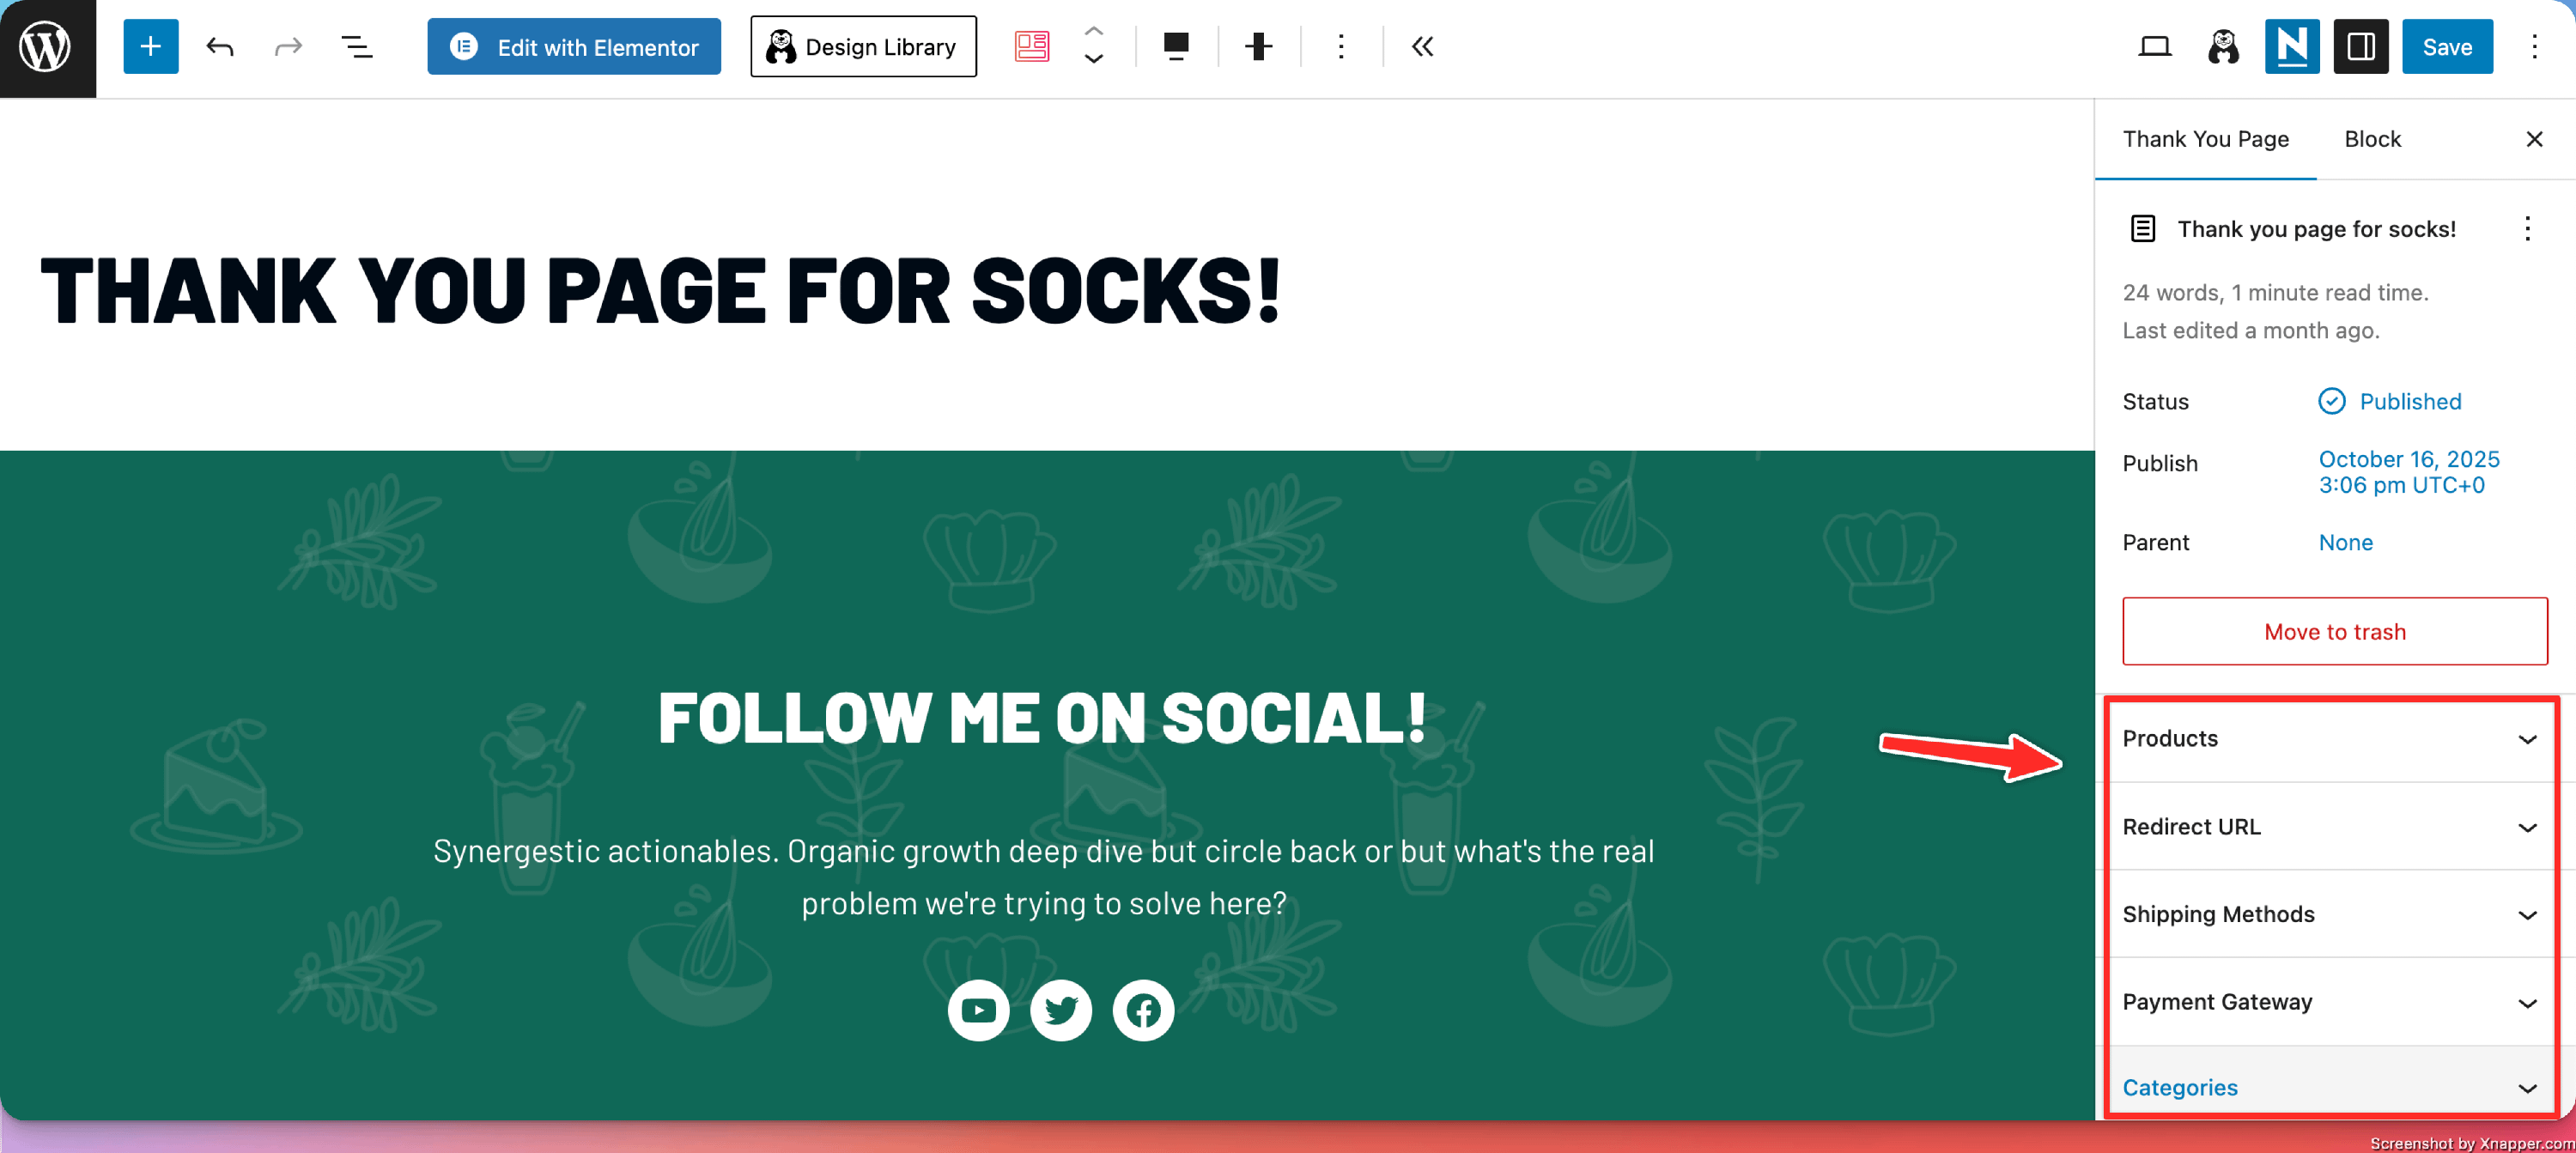Collapse block toolbar with double chevron
The image size is (2576, 1153).
point(1422,47)
